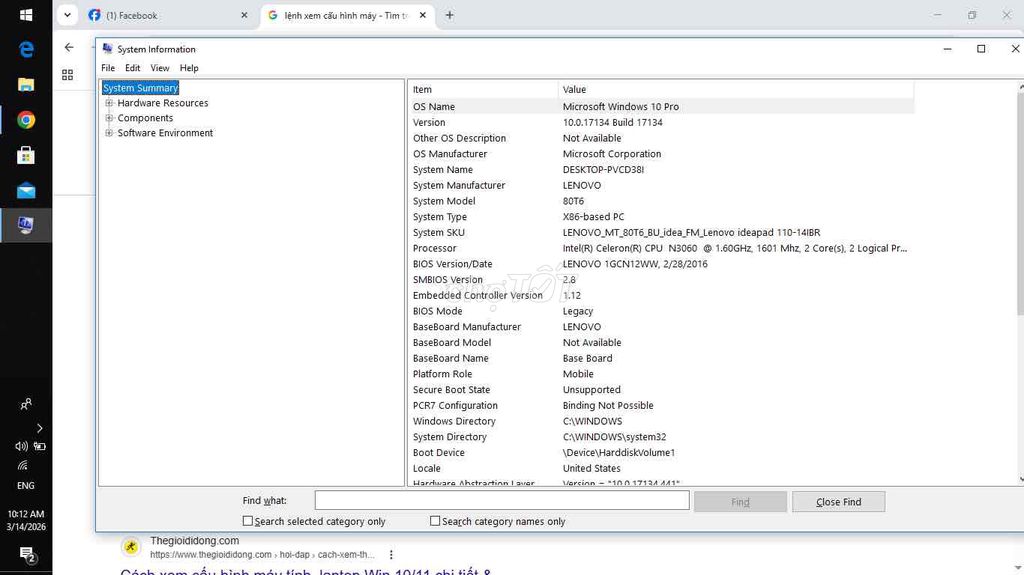Open the Edit menu
Viewport: 1024px width, 575px height.
133,68
